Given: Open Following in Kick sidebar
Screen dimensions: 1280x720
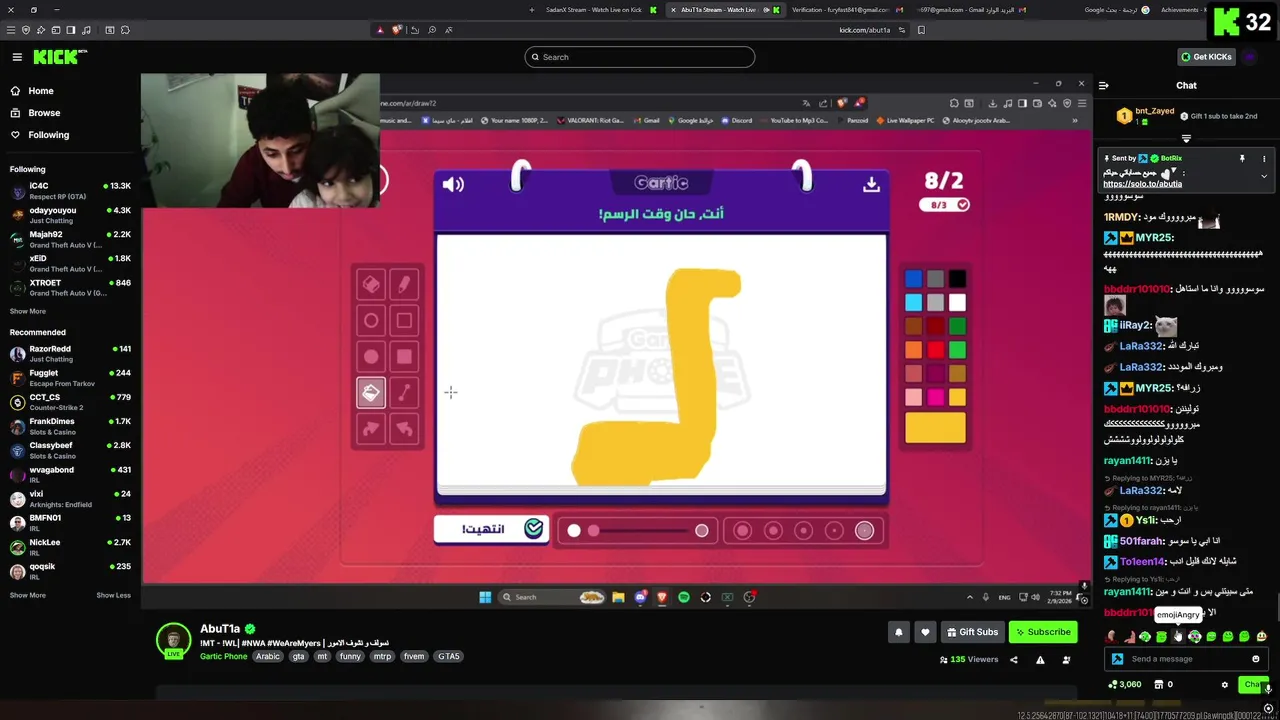Looking at the screenshot, I should [x=48, y=135].
